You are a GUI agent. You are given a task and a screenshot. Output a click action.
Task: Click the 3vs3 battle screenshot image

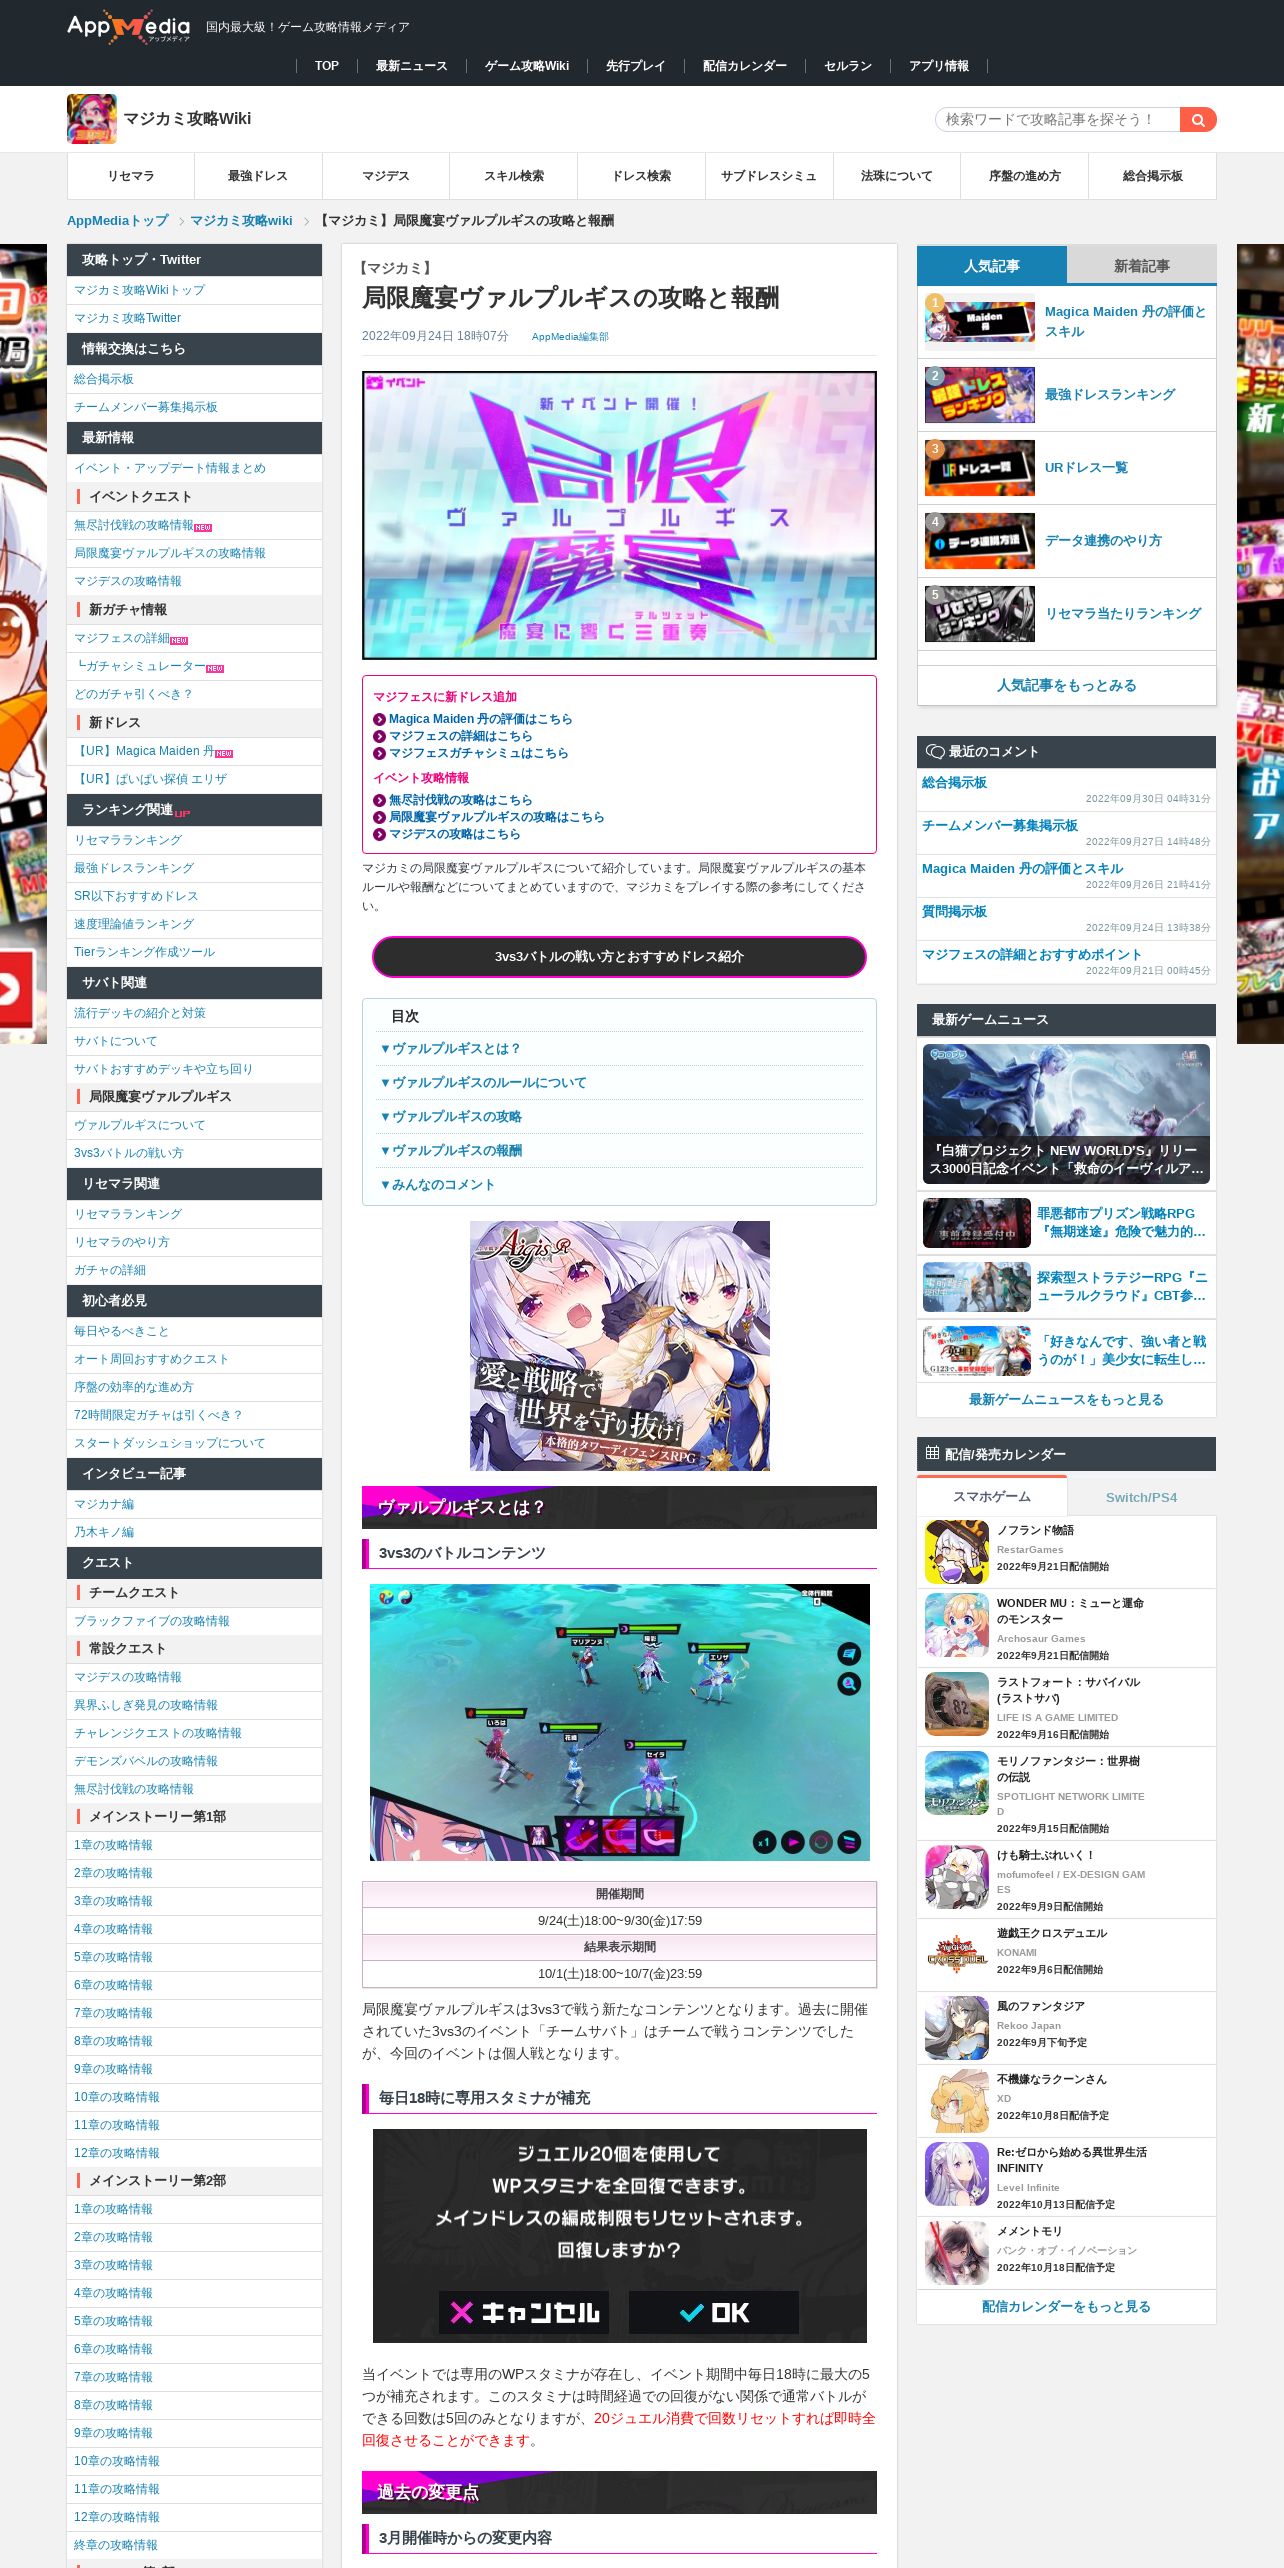[619, 1722]
